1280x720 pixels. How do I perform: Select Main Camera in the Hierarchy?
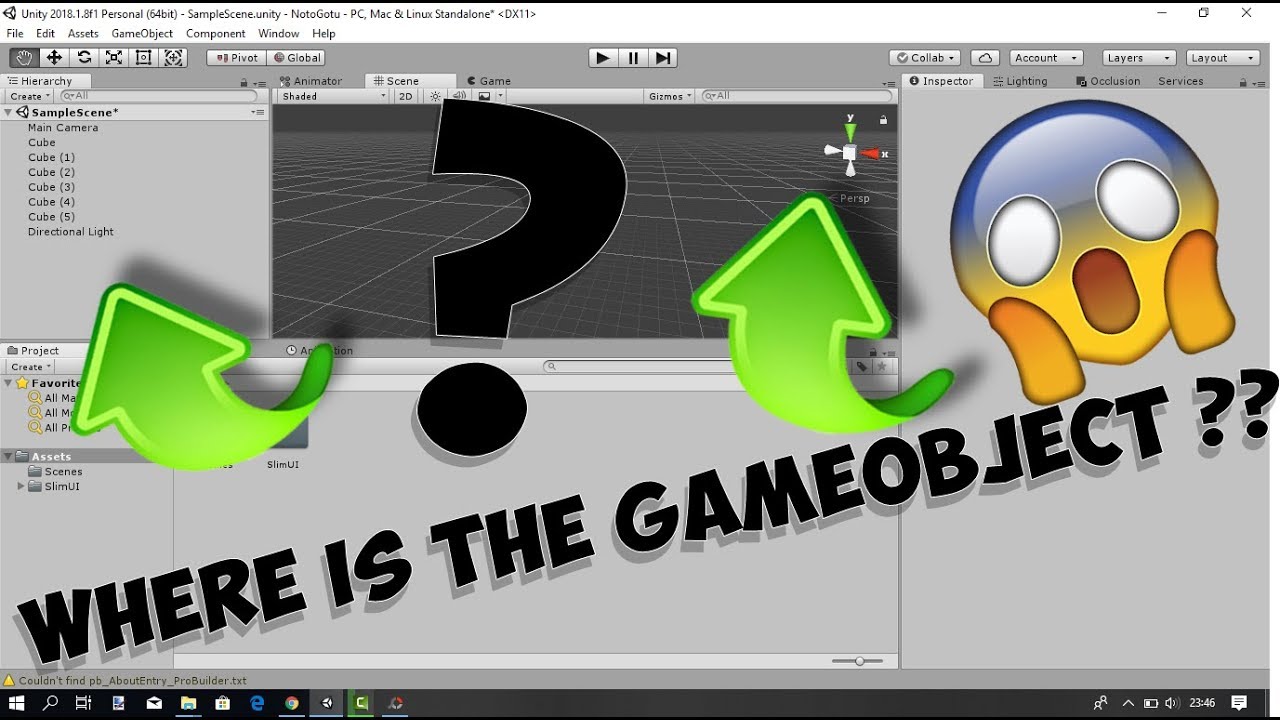click(x=63, y=128)
